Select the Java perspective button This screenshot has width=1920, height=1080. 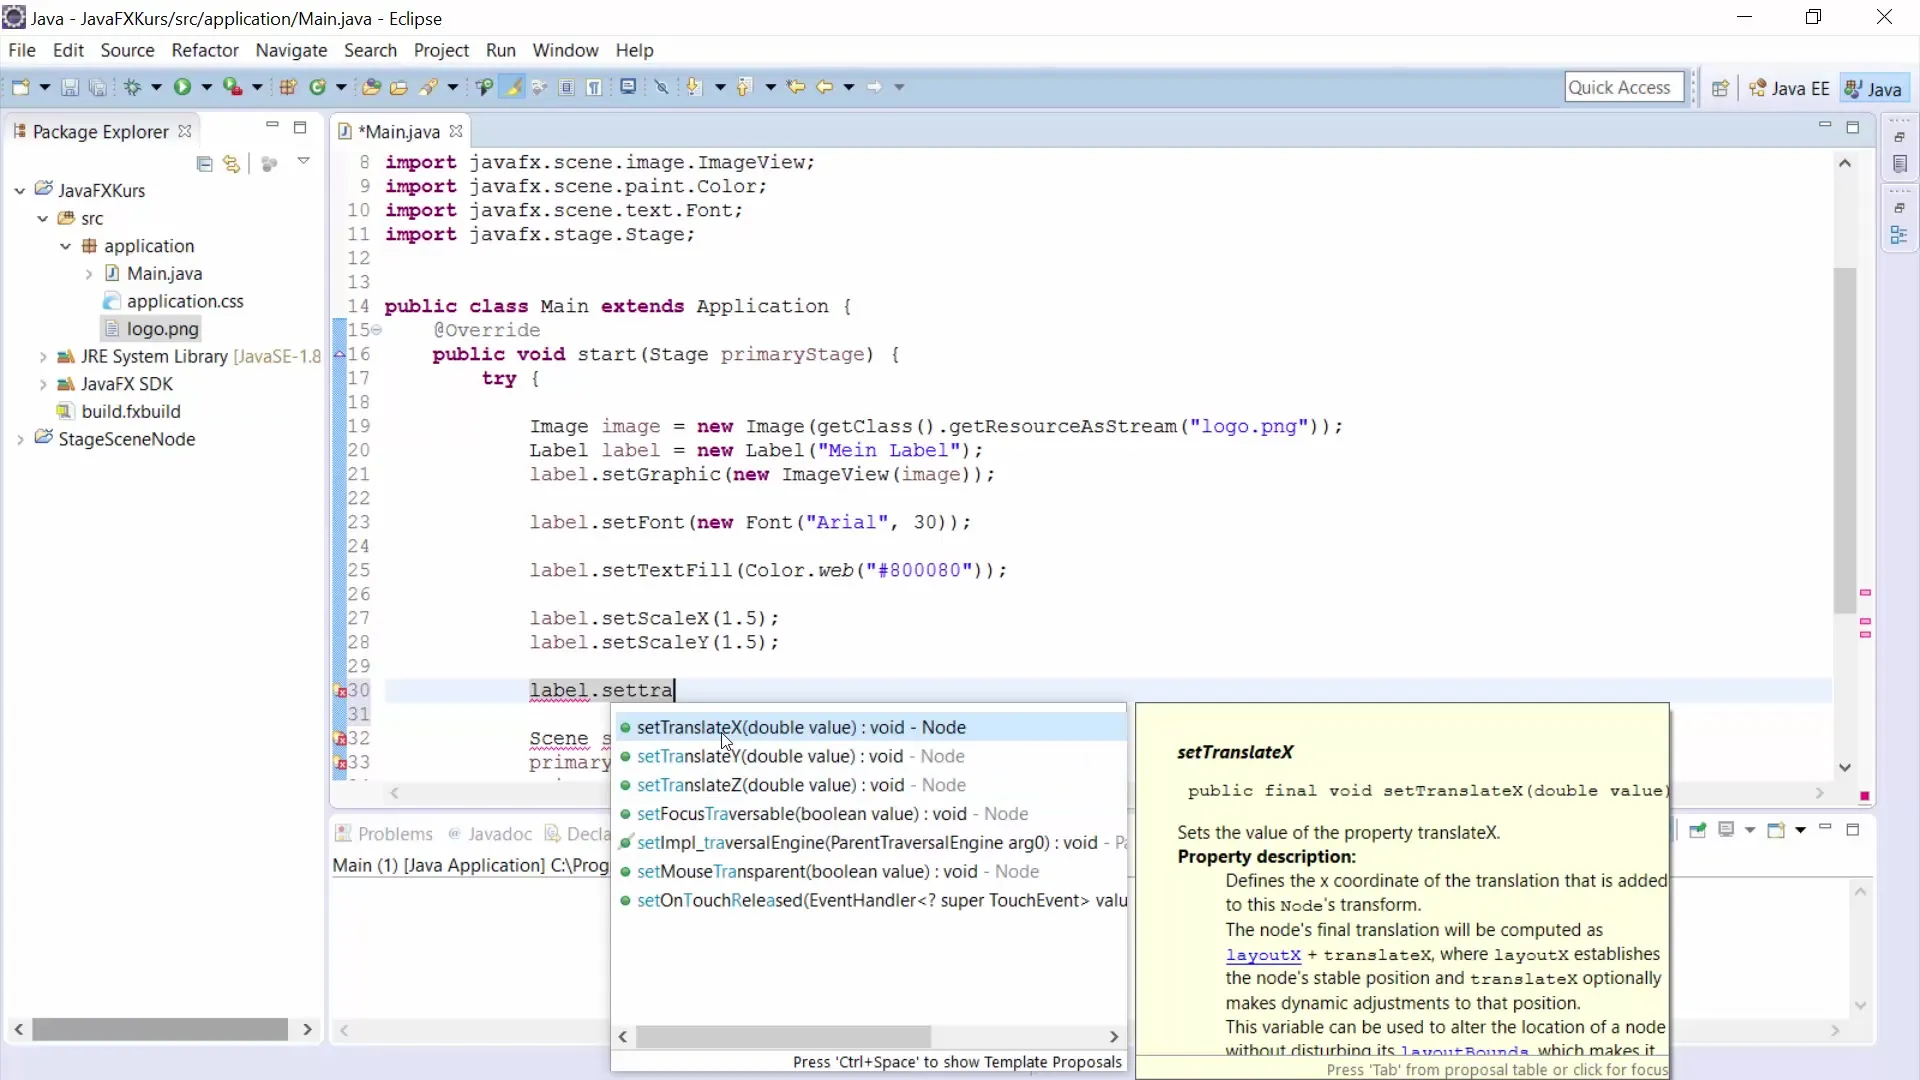point(1873,89)
